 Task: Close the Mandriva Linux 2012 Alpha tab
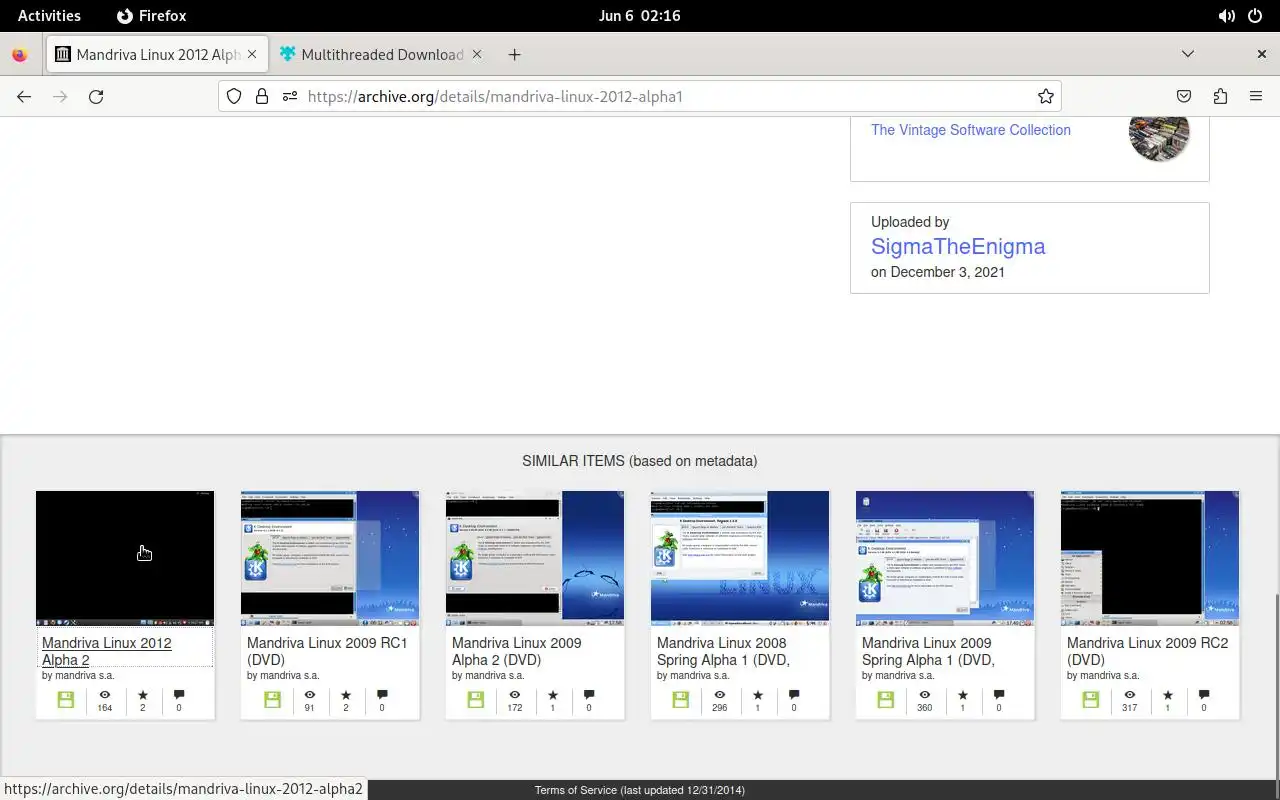coord(252,55)
